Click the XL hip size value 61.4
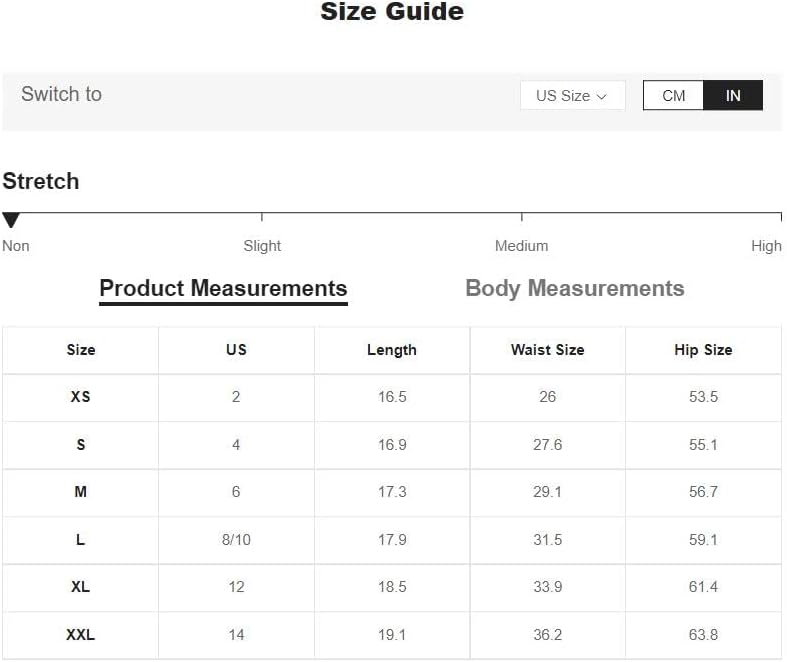The width and height of the screenshot is (787, 662). pyautogui.click(x=703, y=587)
